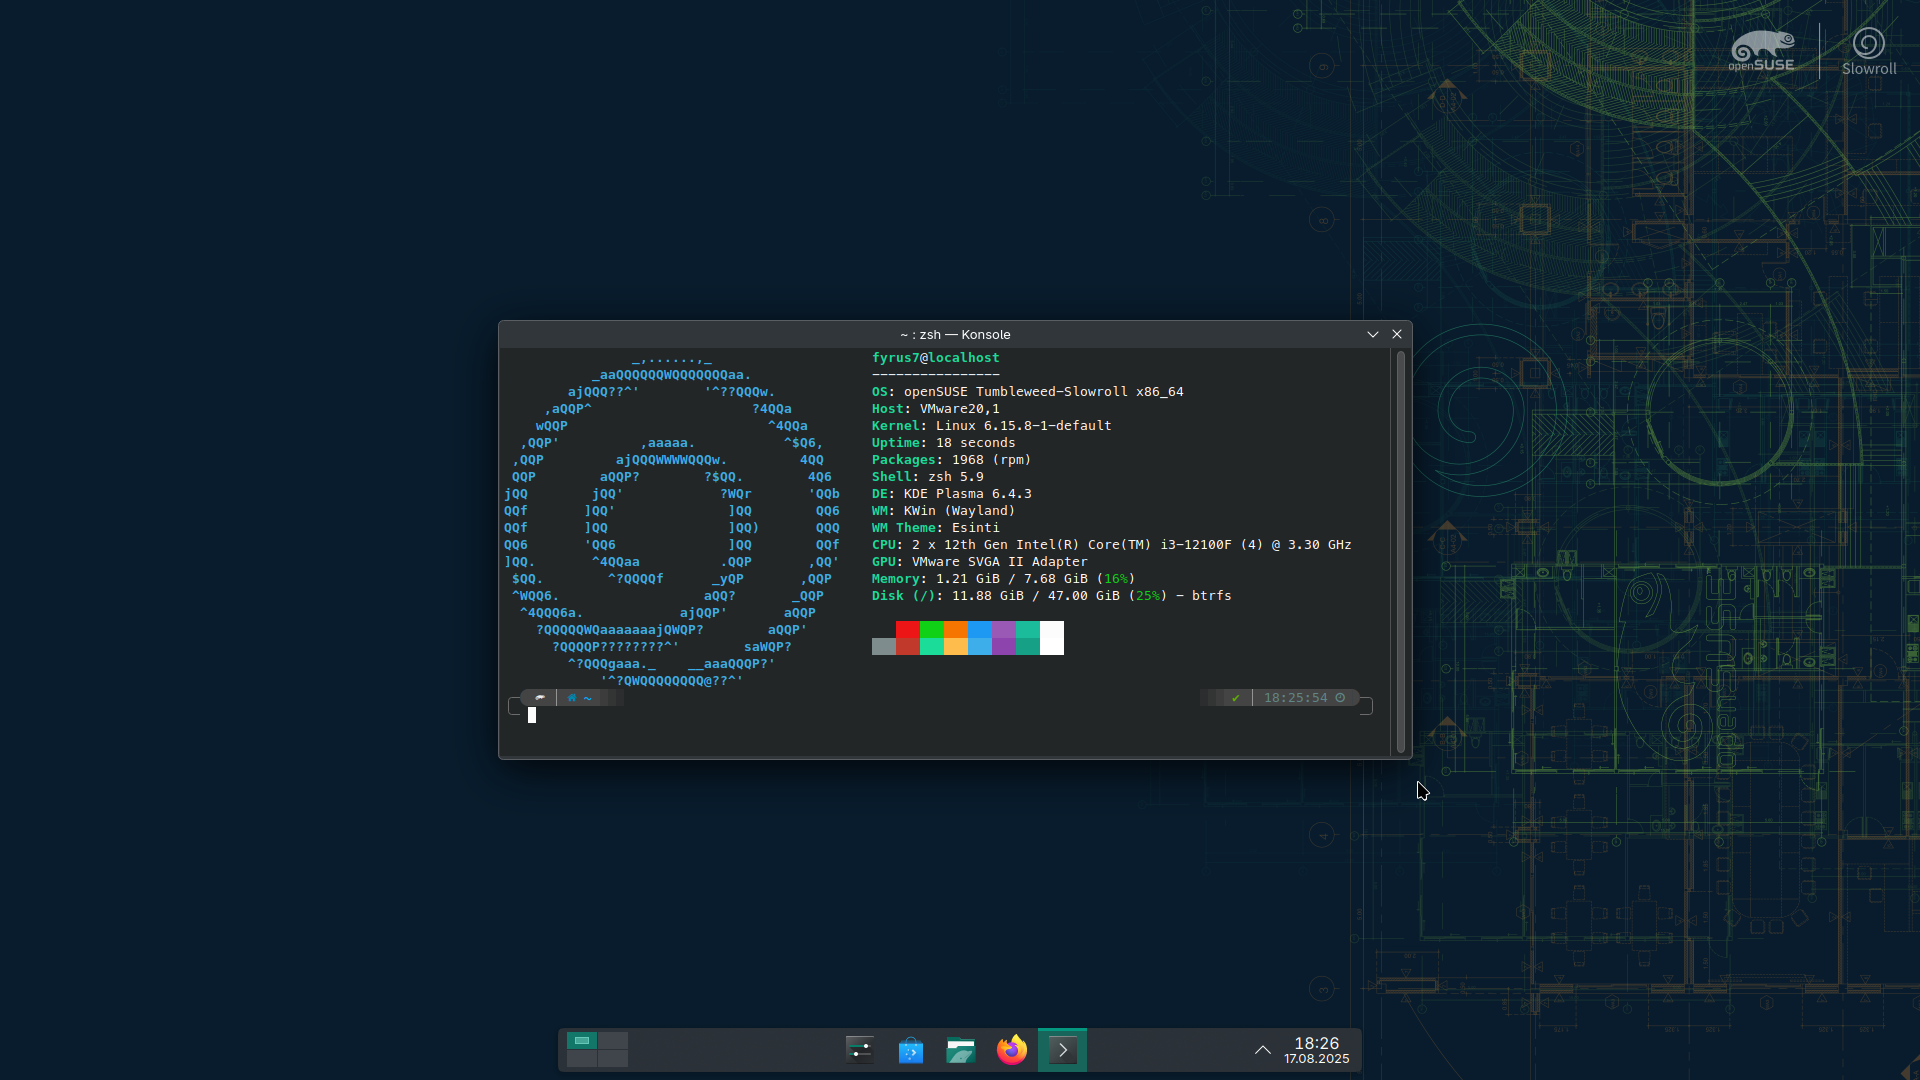Click the Konsole vertical scrollbar

[1401, 552]
